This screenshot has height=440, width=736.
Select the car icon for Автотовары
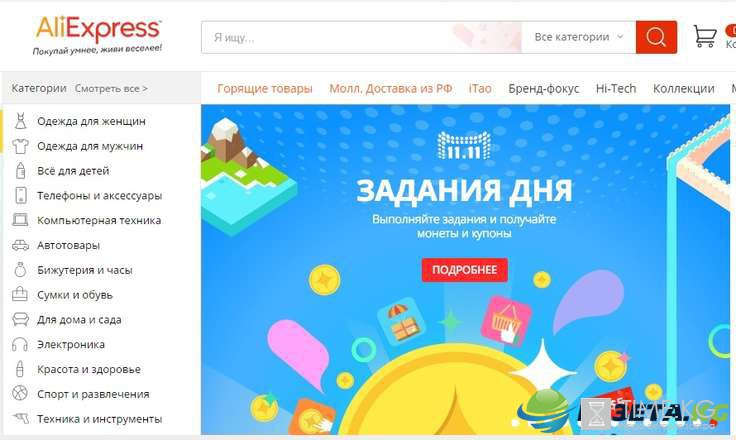tap(20, 245)
